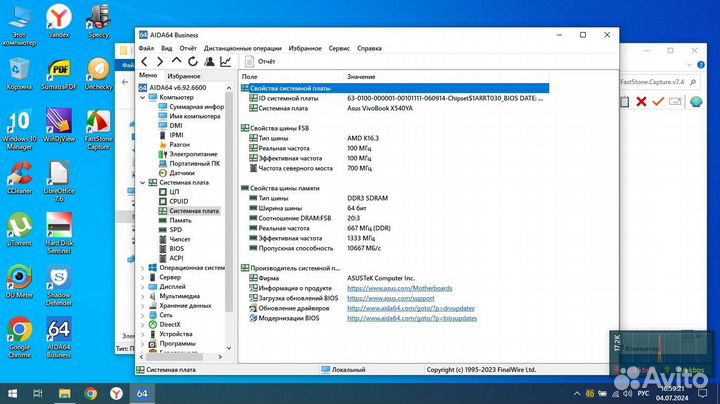Viewport: 720px width, 404px height.
Task: Open File Explorer from the taskbar
Action: tap(65, 393)
